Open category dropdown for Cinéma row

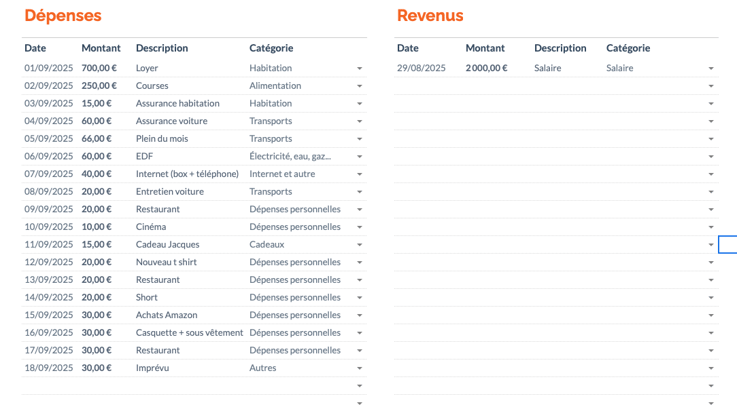pos(360,227)
